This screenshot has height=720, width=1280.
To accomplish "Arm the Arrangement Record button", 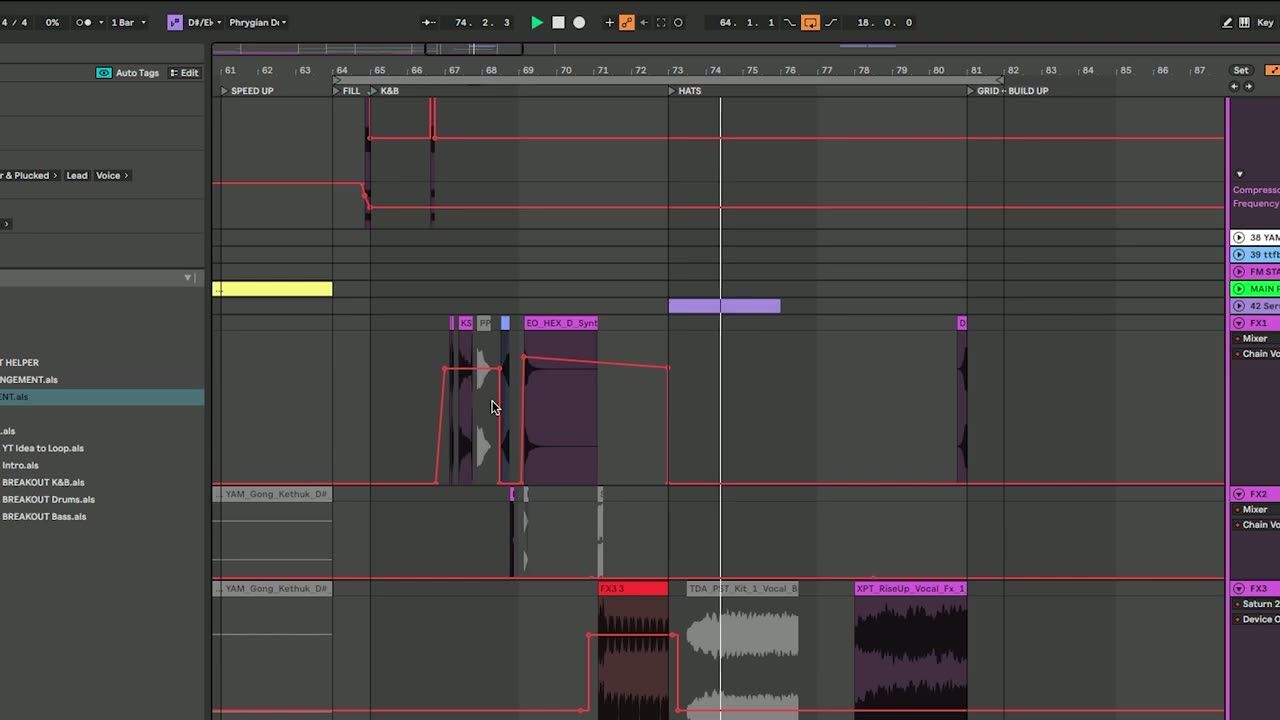I will click(x=579, y=22).
